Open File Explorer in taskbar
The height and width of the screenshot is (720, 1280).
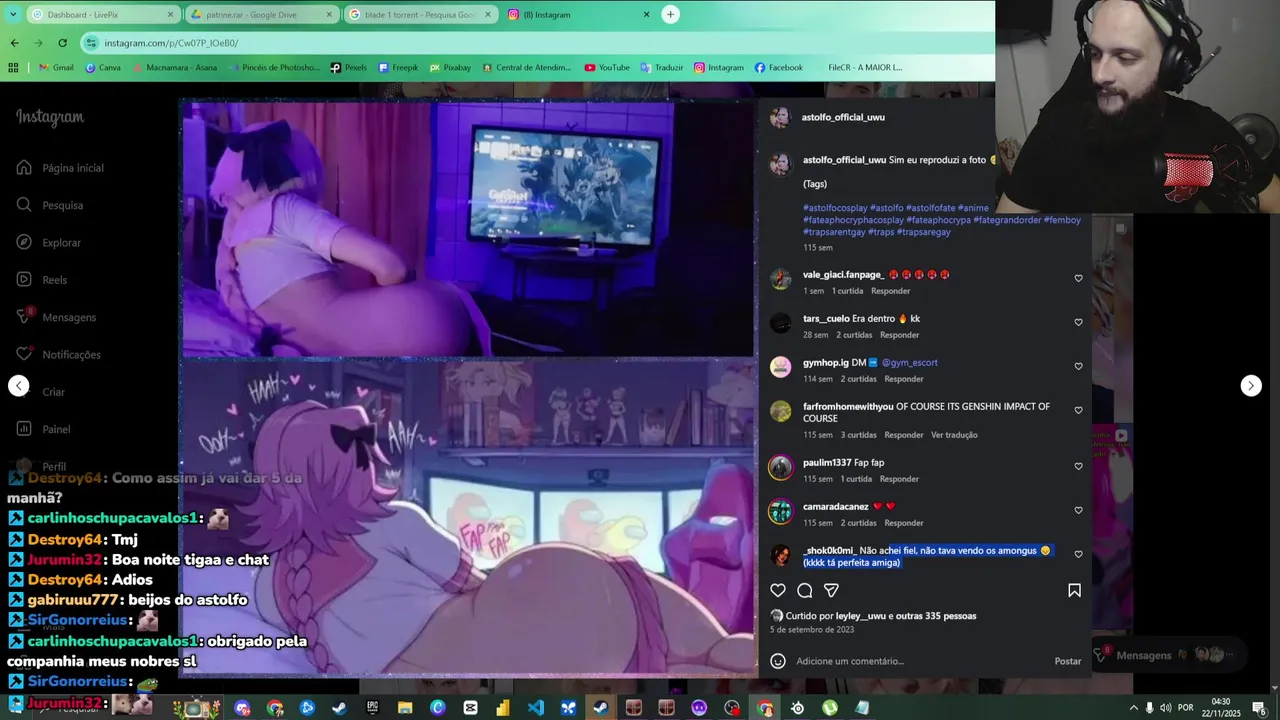click(405, 708)
